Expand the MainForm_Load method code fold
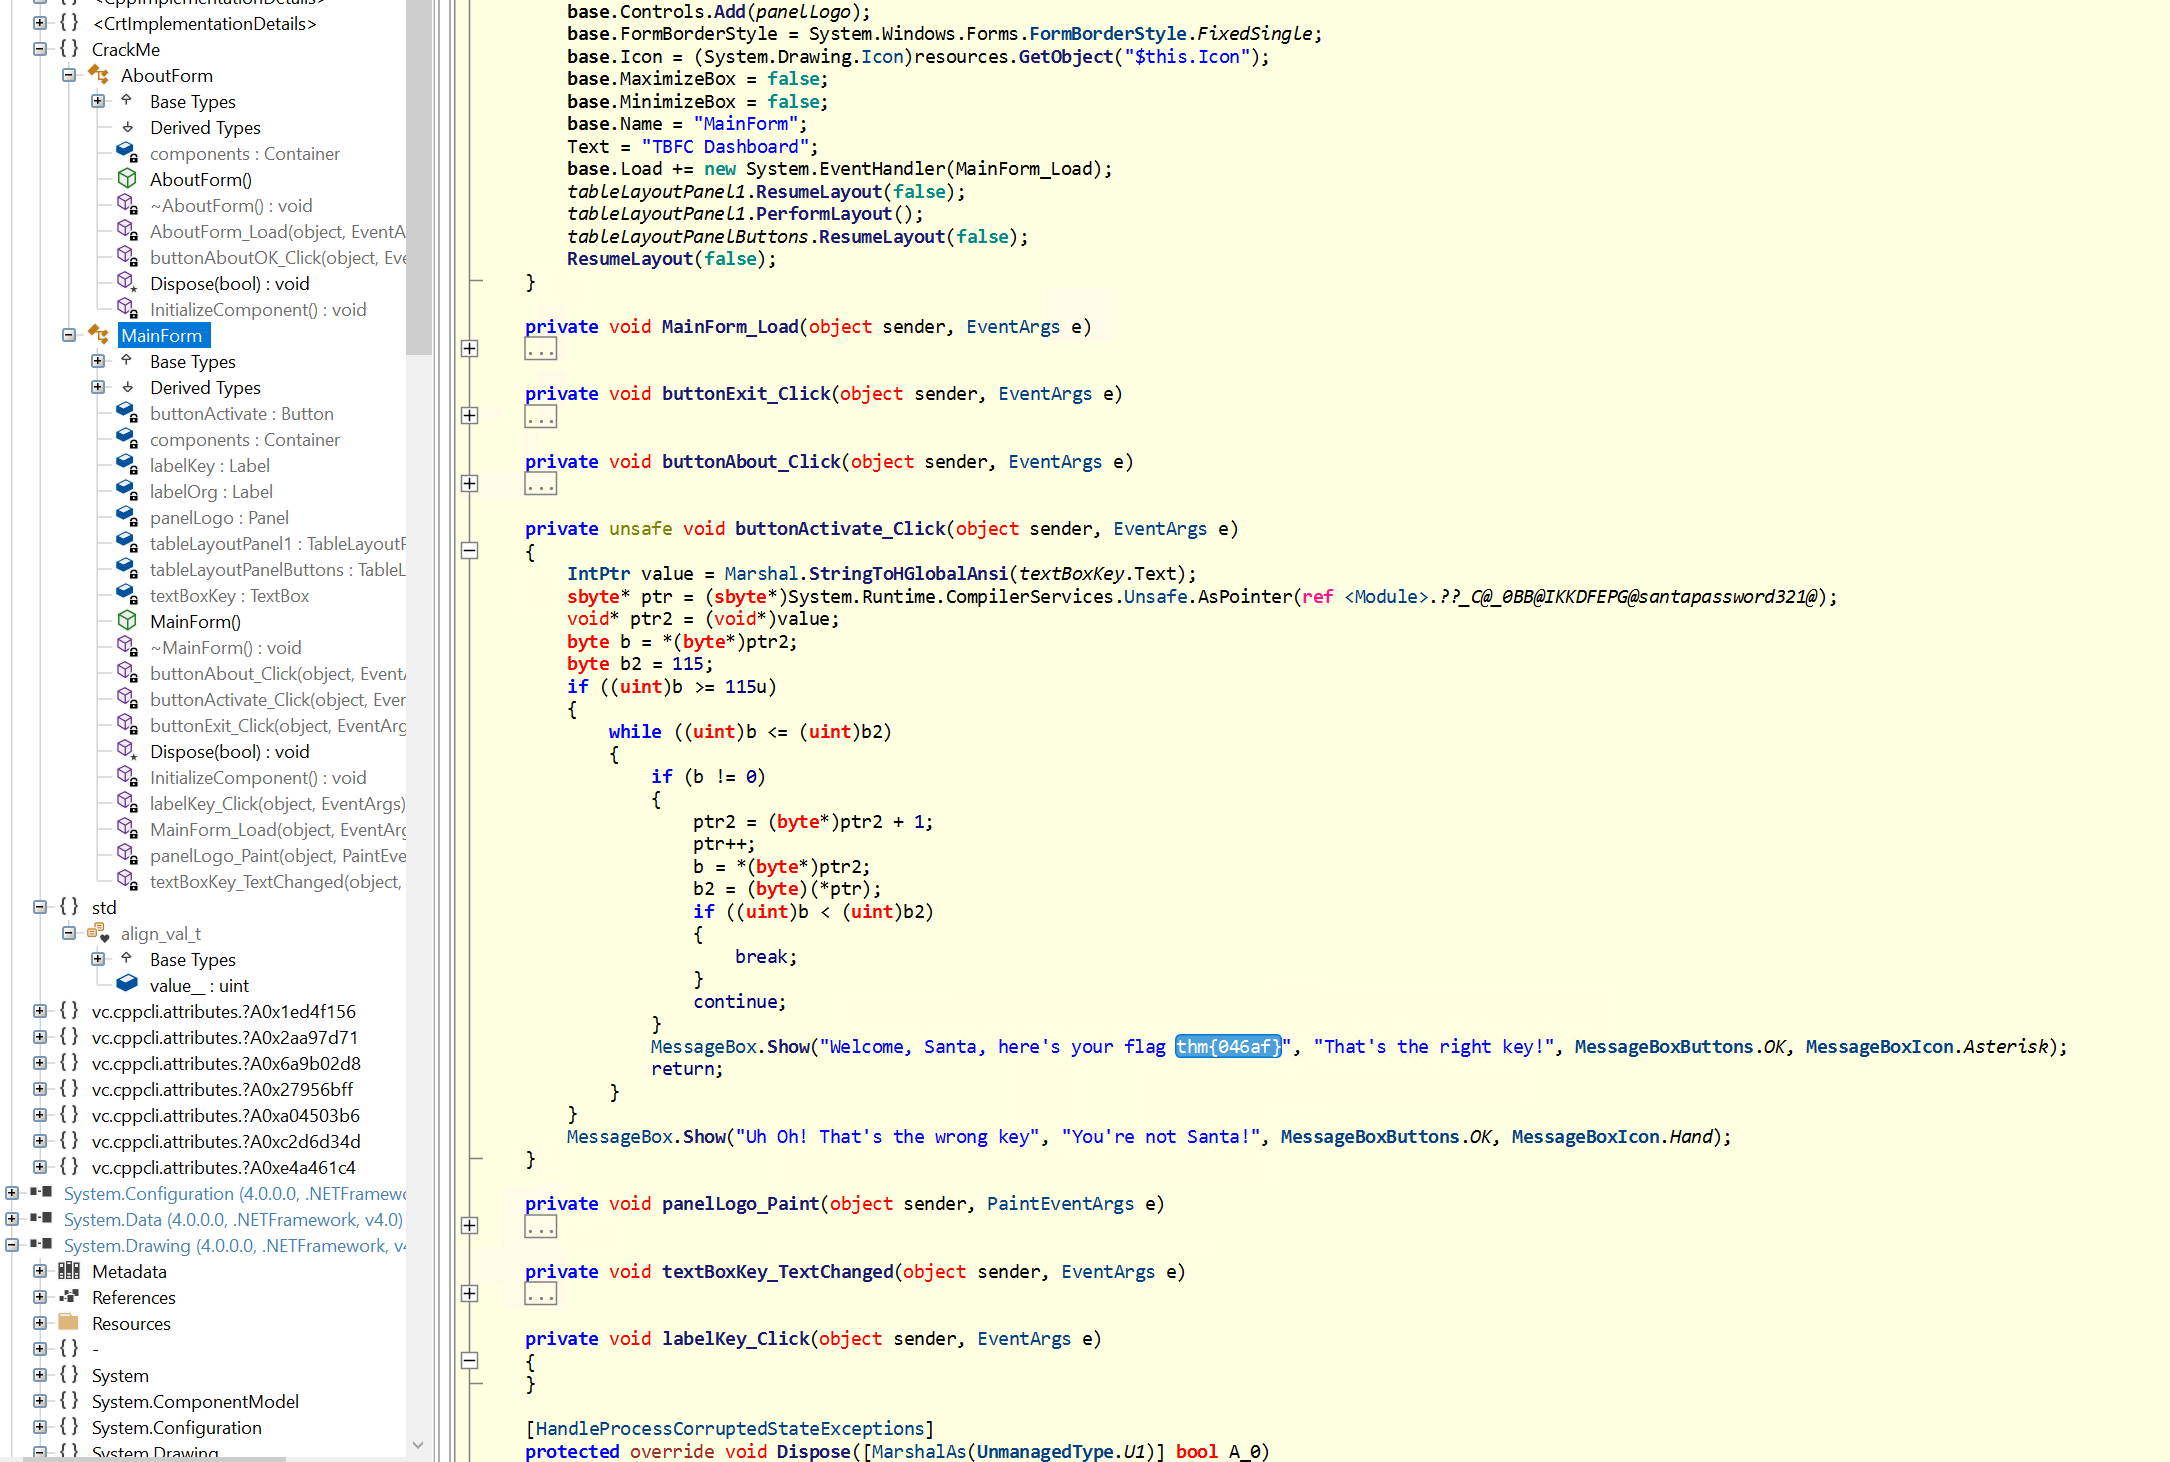Screen dimensions: 2170x1462 point(469,349)
